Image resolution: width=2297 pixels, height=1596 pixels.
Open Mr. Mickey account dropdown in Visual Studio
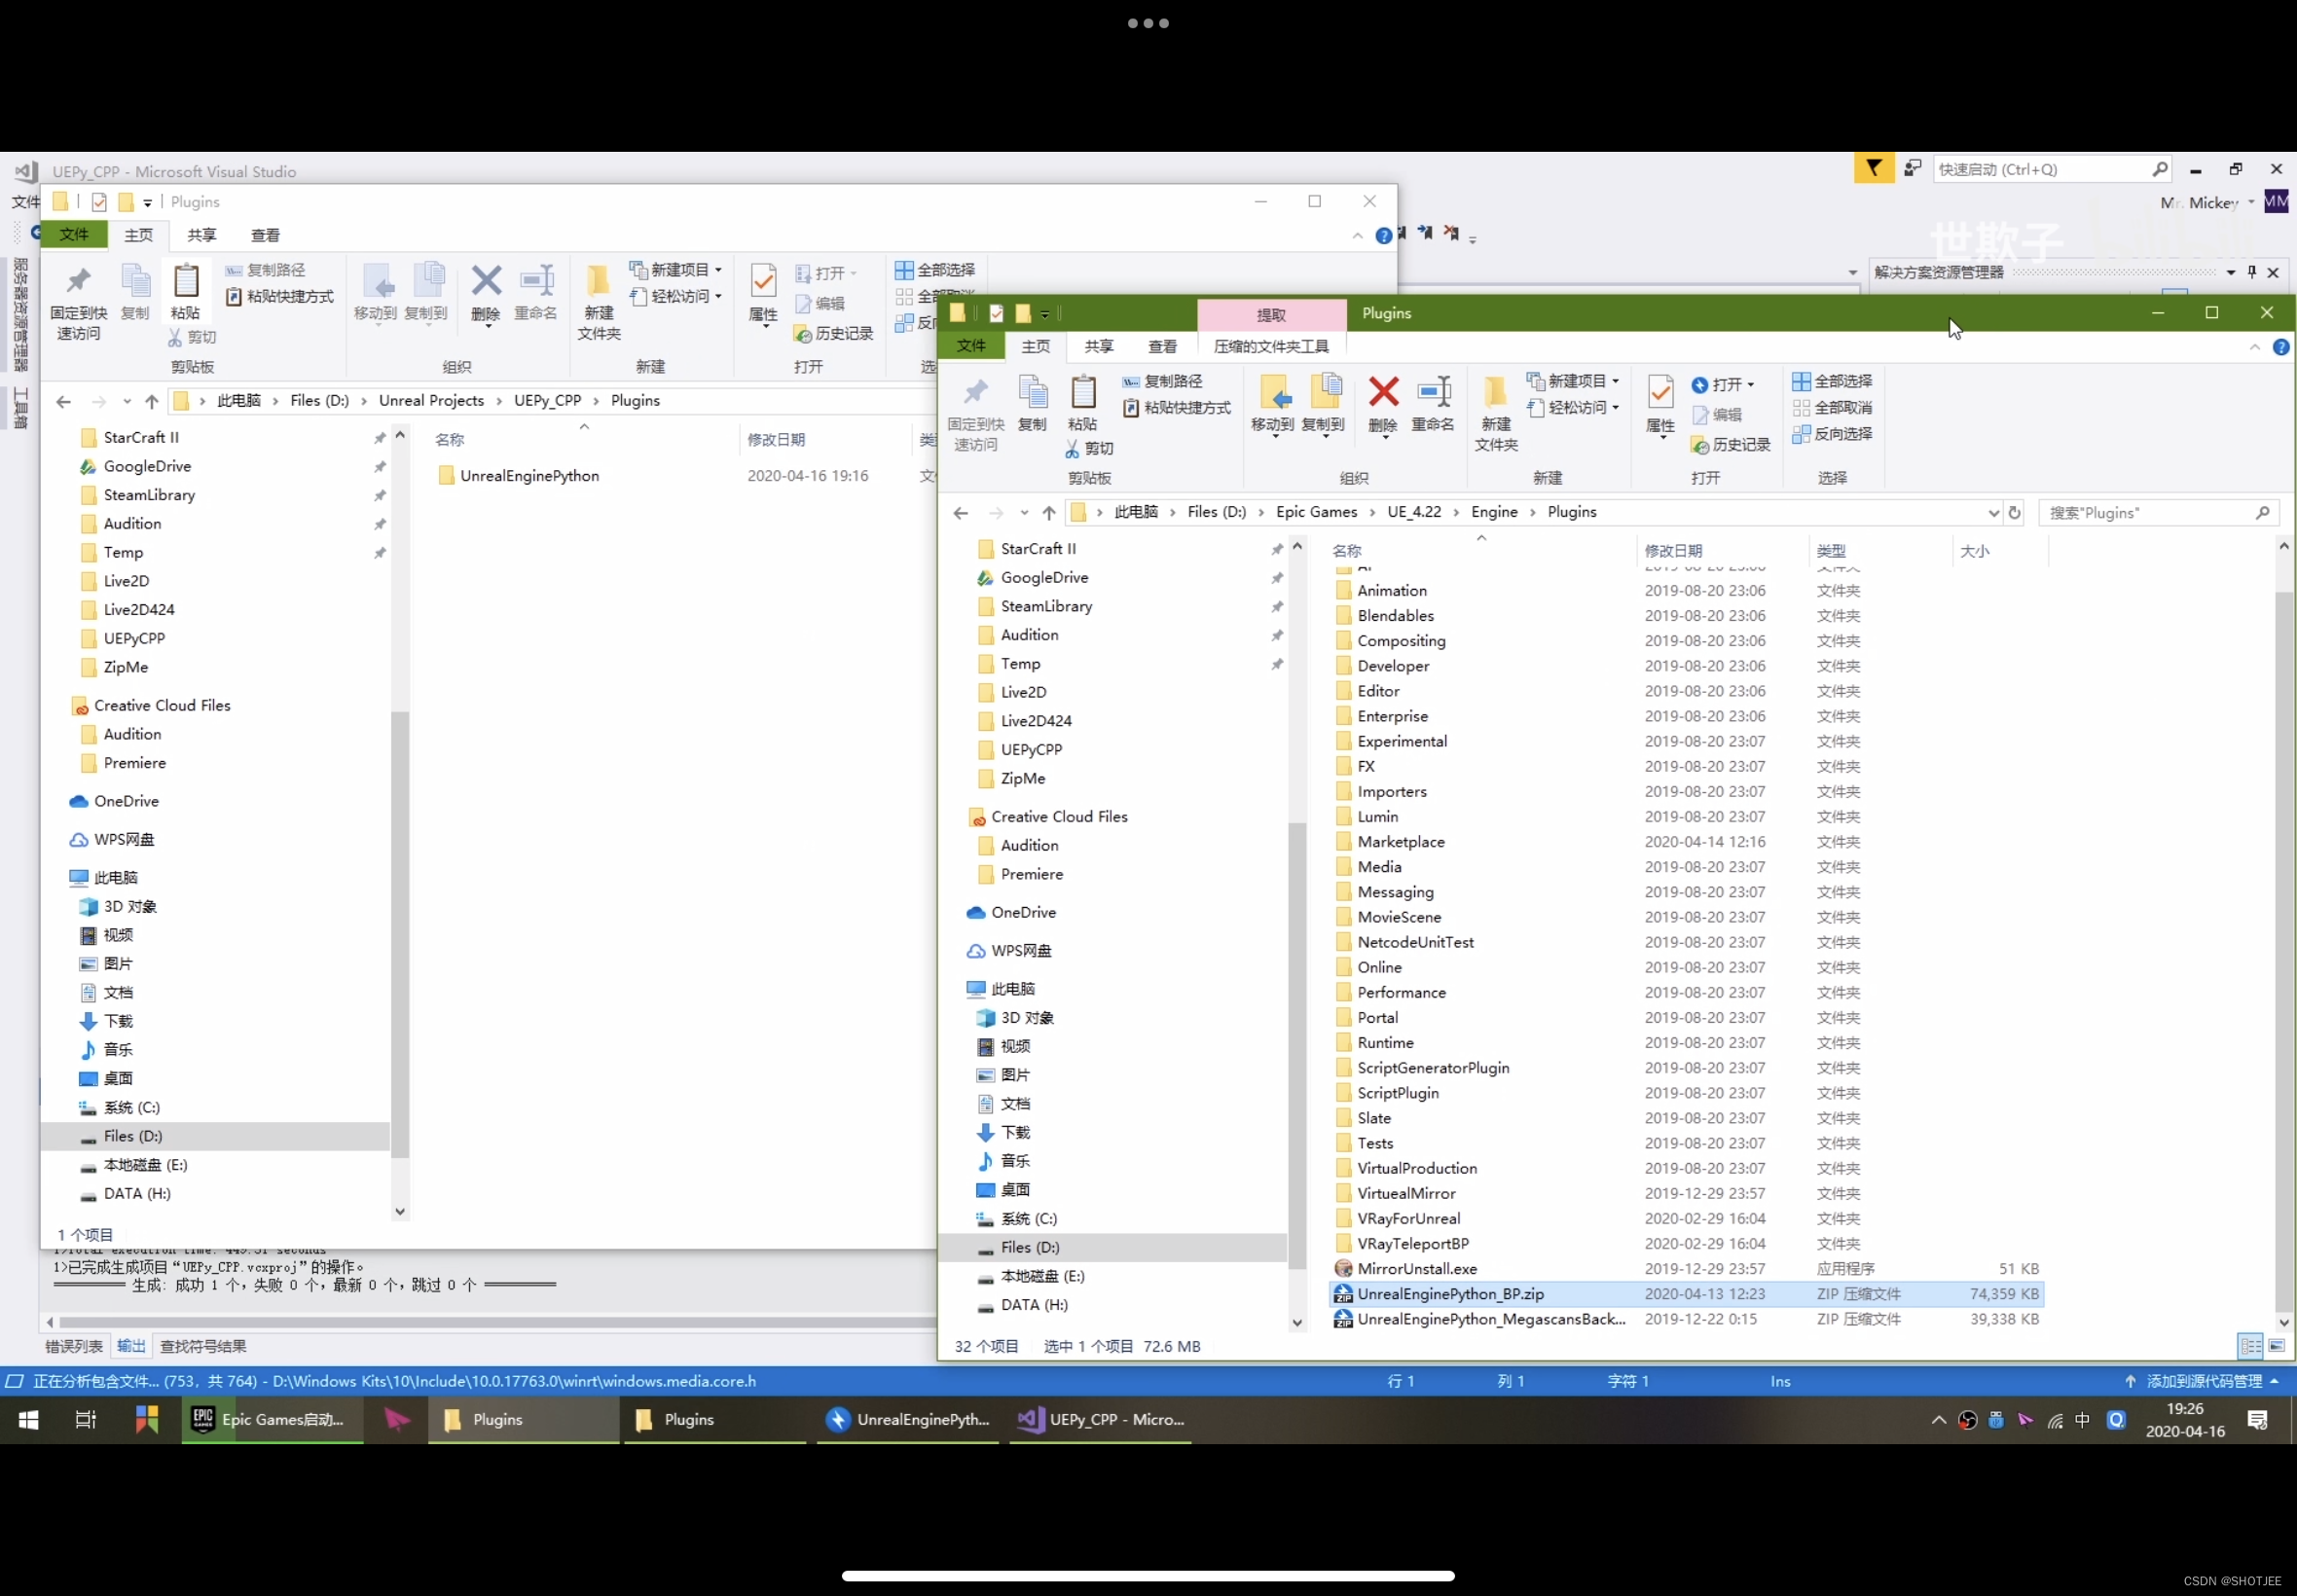(x=2208, y=202)
